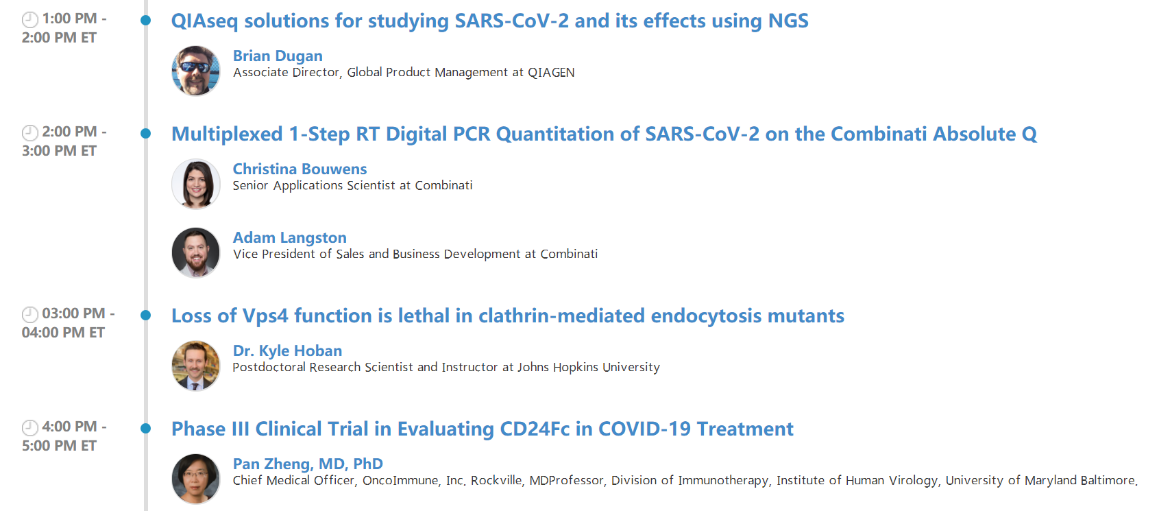Open the QIAseq solutions session title

click(x=490, y=21)
